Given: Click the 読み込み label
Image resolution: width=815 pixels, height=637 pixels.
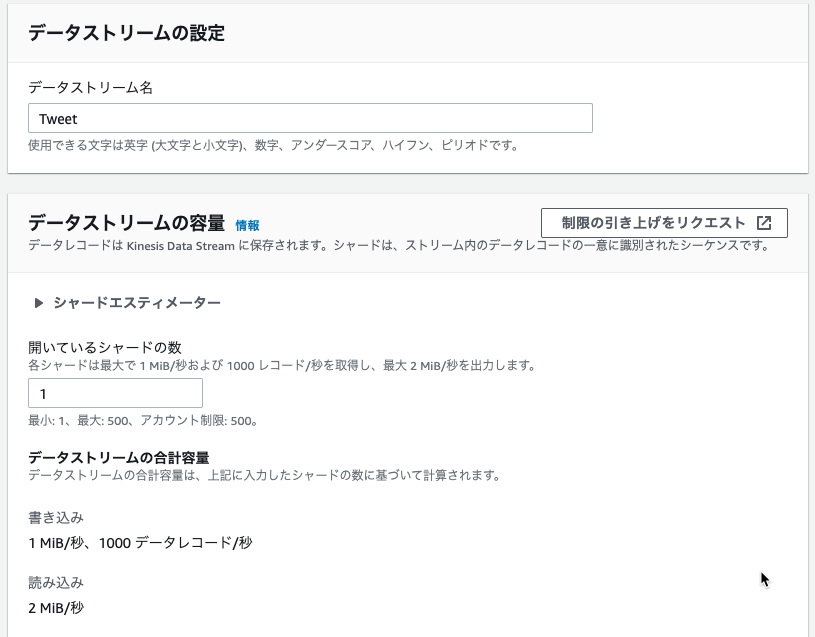Looking at the screenshot, I should (56, 583).
